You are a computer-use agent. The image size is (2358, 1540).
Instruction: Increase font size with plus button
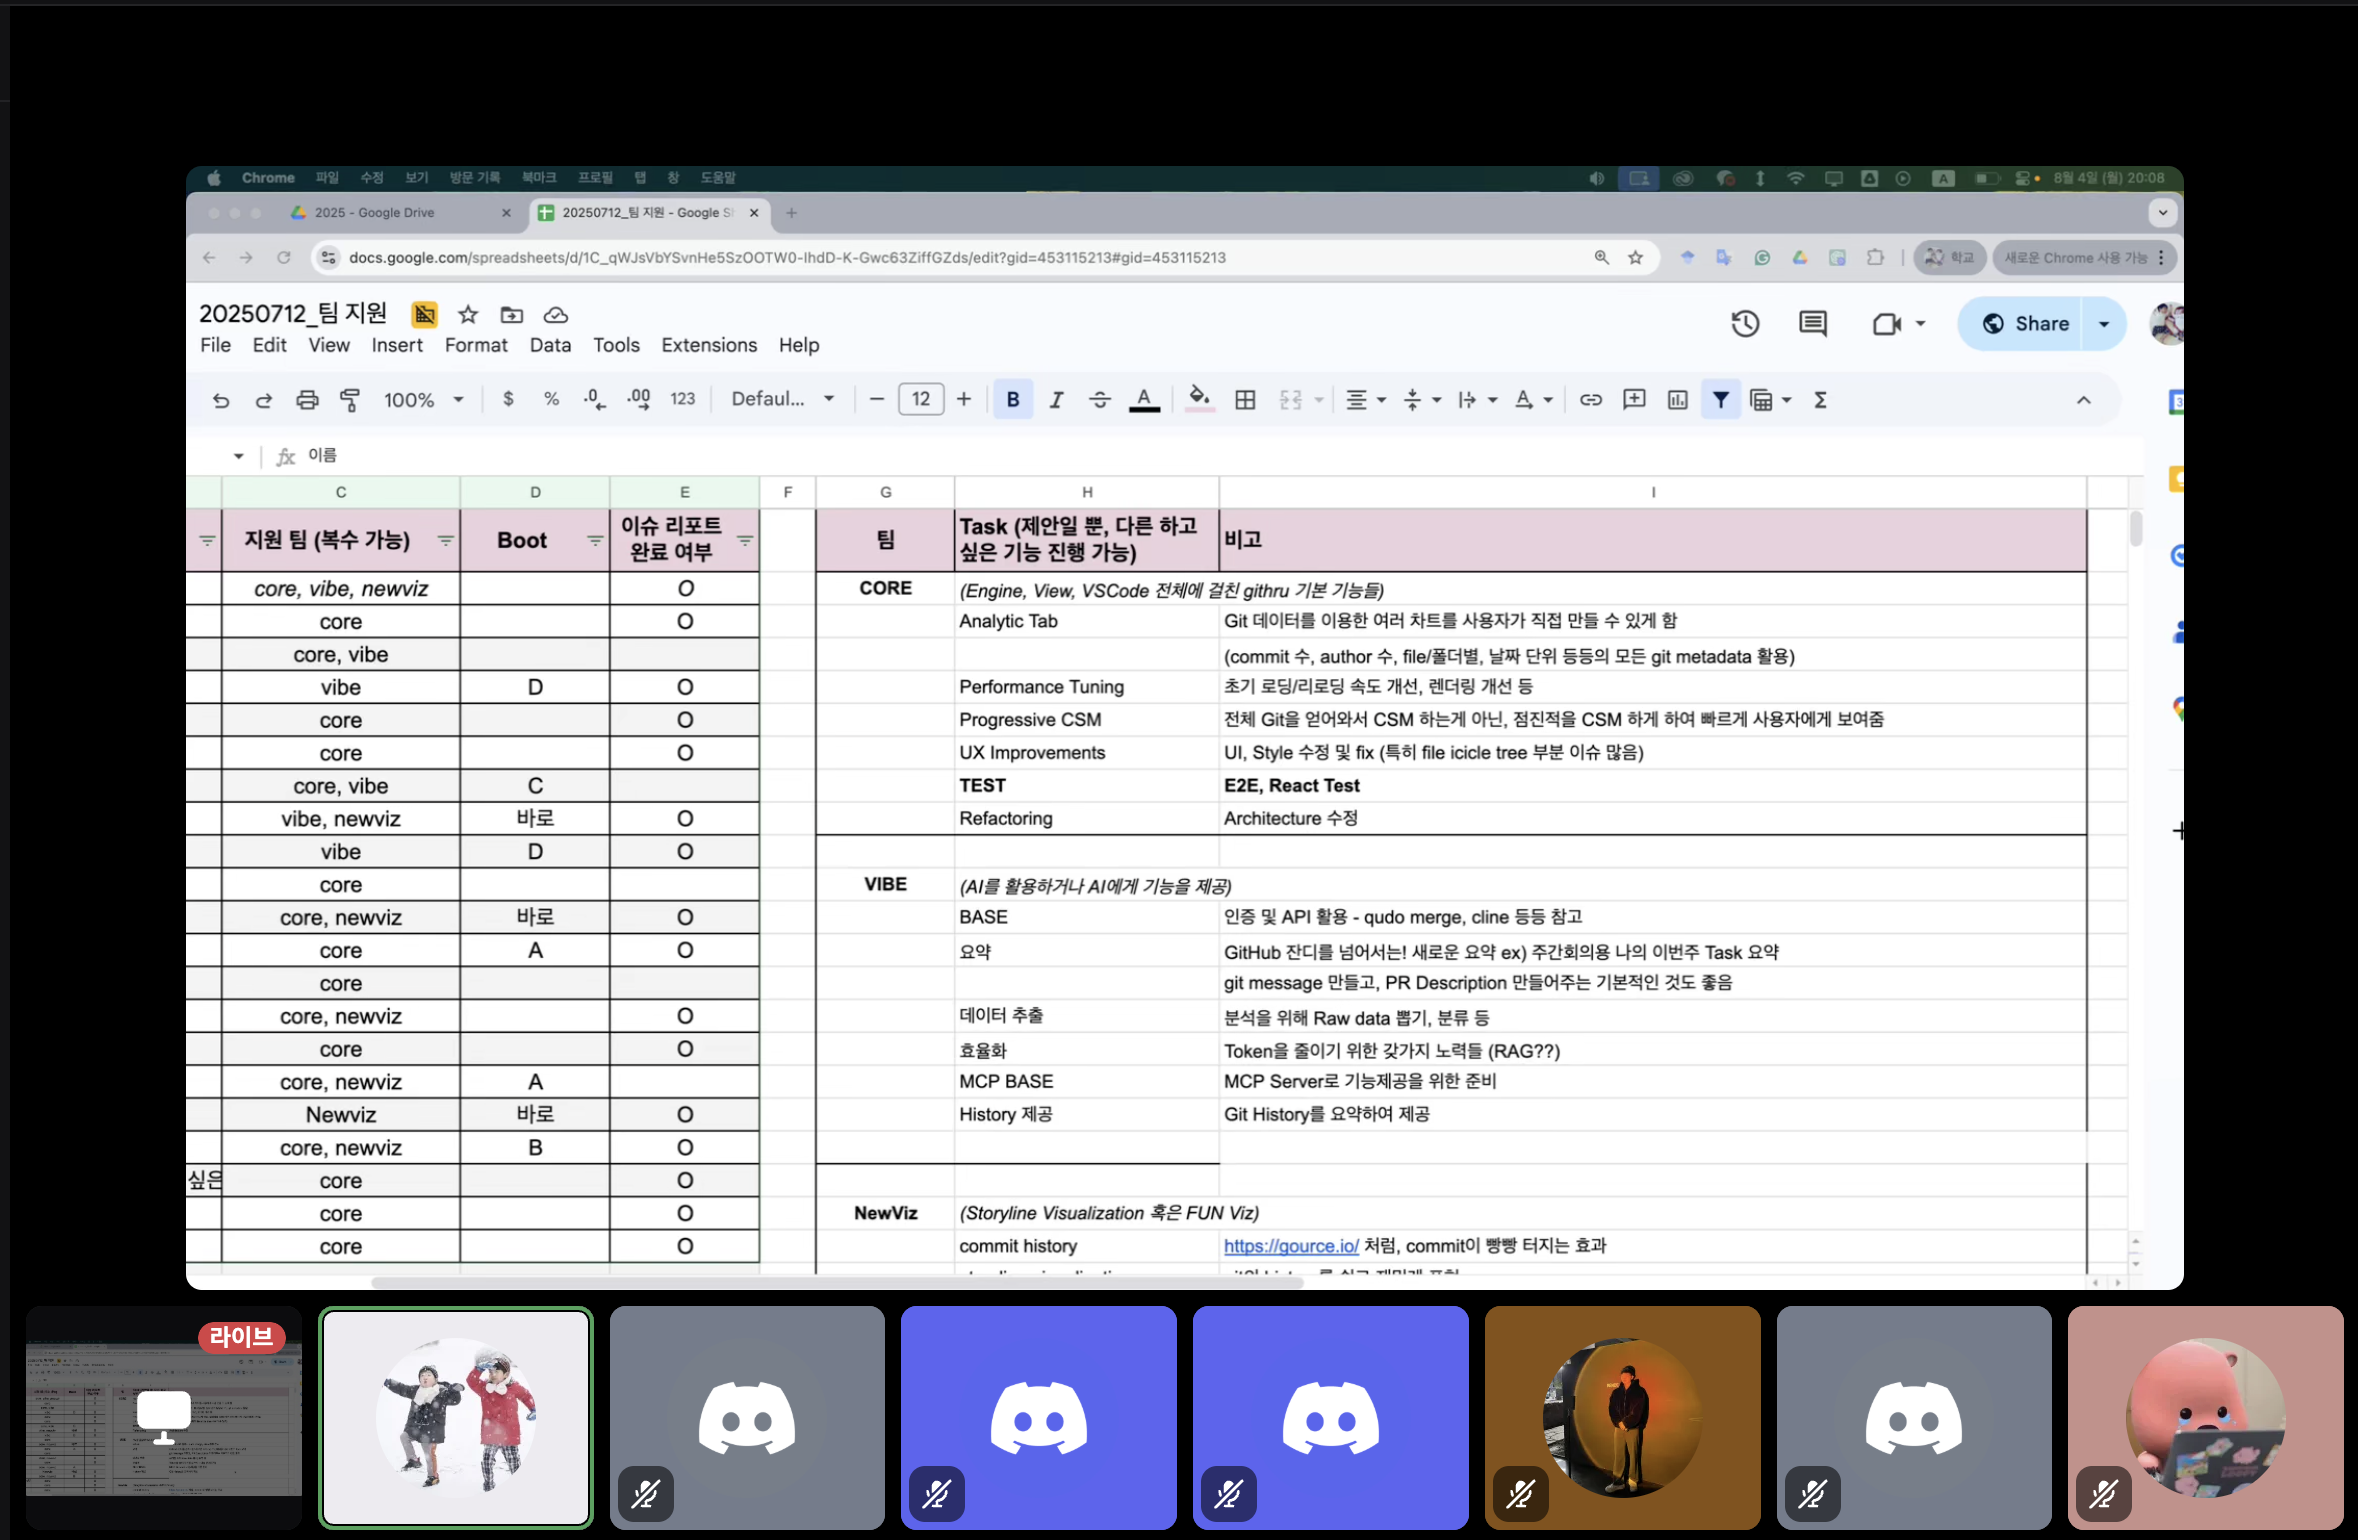click(964, 399)
